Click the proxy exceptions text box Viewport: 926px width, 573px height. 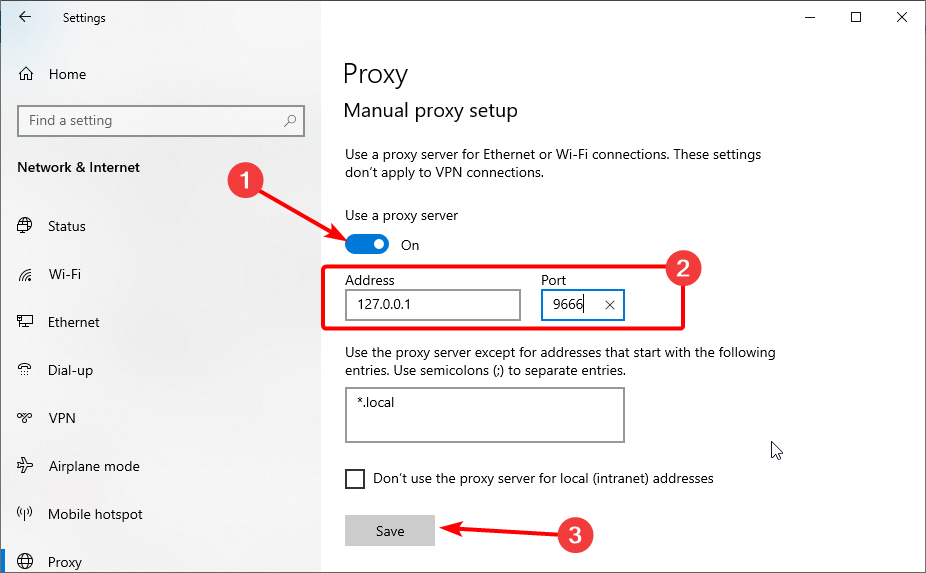485,415
